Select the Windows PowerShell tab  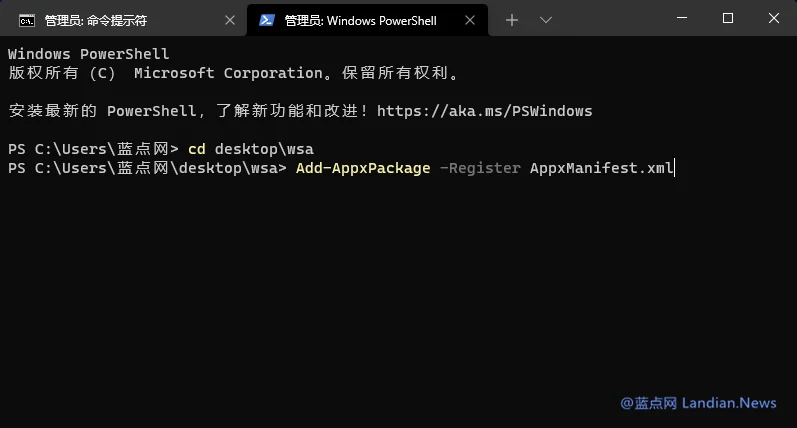[367, 20]
